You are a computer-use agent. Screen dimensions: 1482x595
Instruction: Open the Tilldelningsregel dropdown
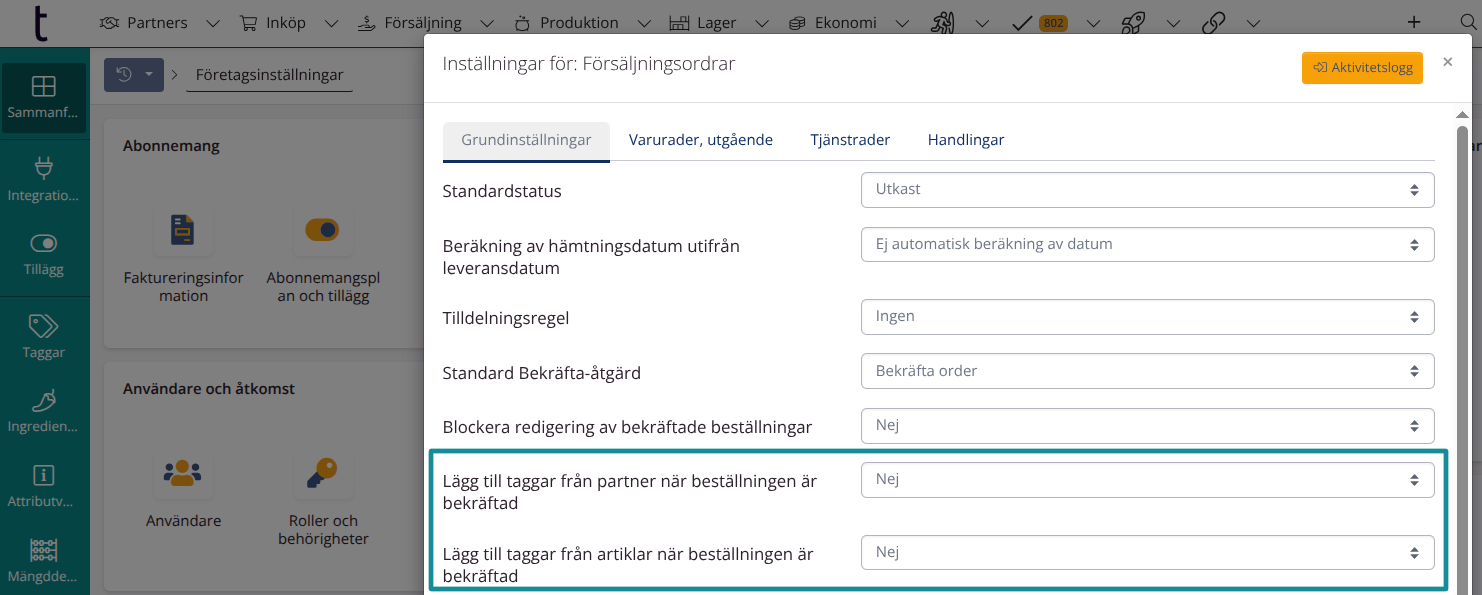click(1148, 316)
